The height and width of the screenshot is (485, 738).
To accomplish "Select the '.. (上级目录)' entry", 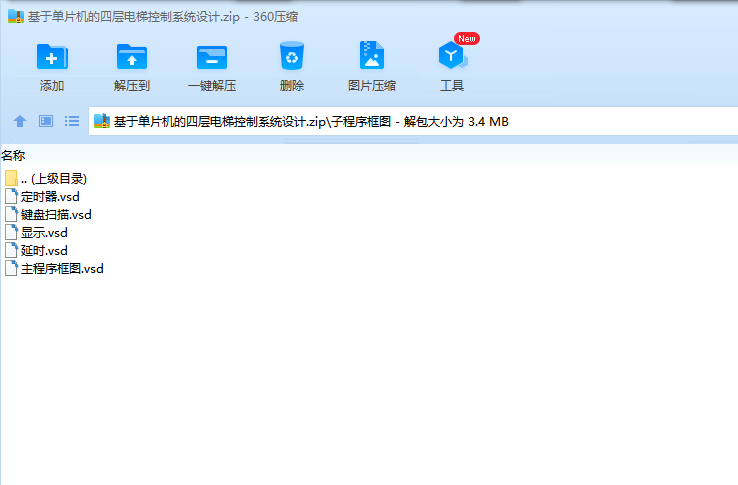I will tap(54, 178).
